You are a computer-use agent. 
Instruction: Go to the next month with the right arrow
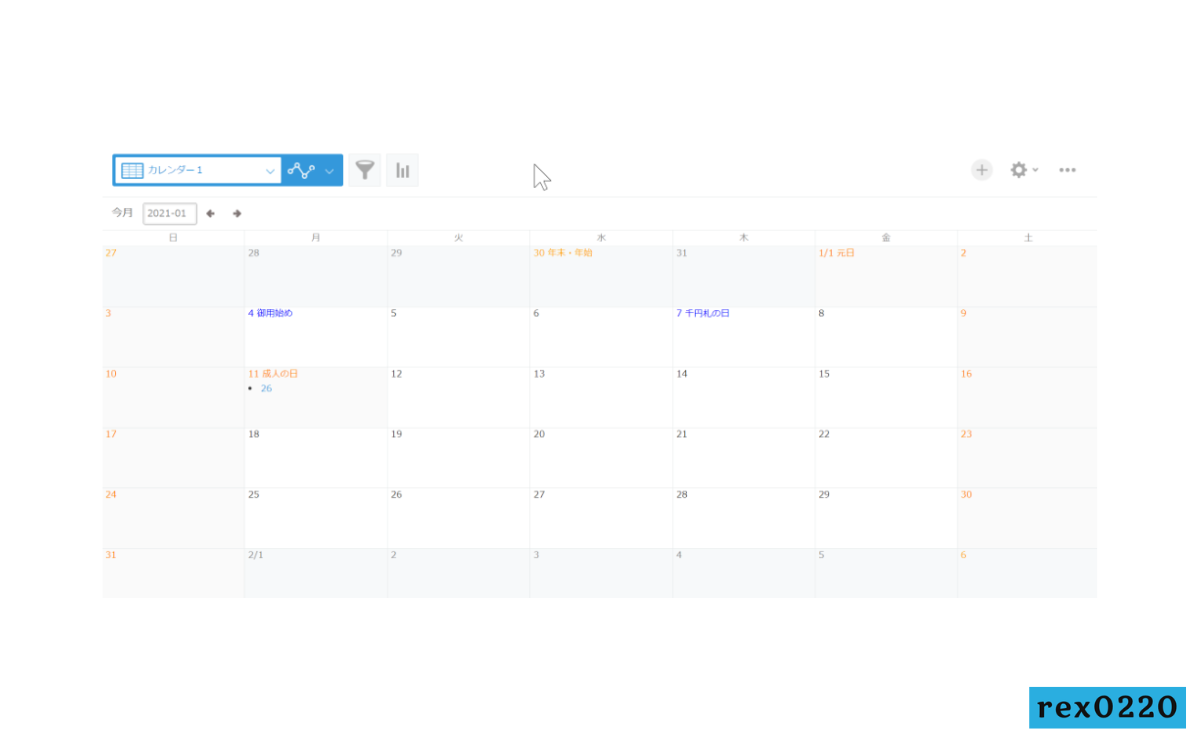[x=237, y=213]
